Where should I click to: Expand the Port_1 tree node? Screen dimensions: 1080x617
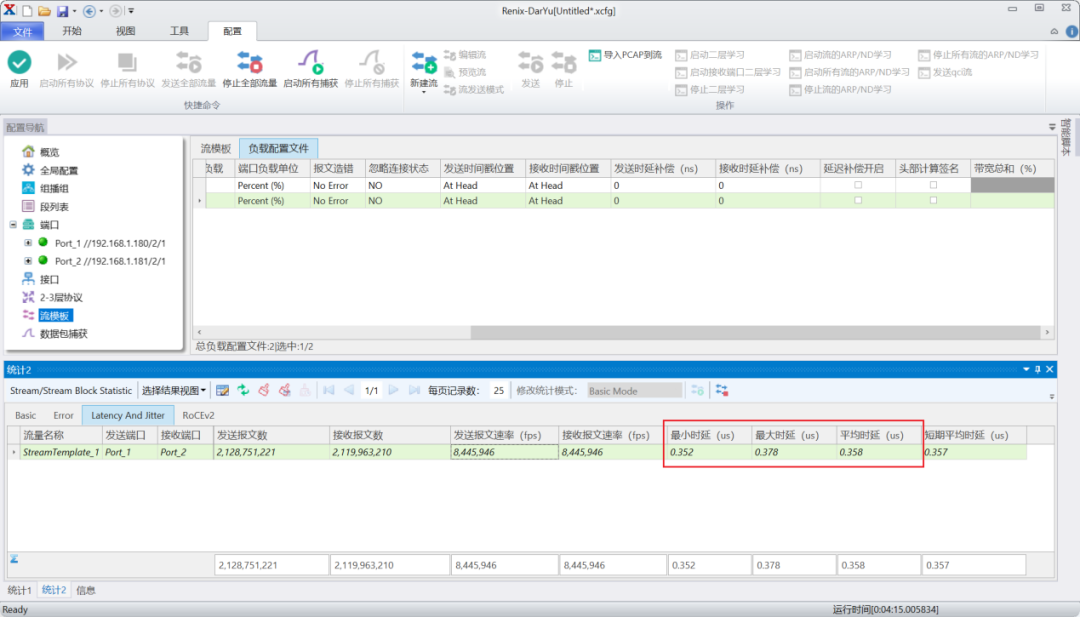(x=28, y=243)
